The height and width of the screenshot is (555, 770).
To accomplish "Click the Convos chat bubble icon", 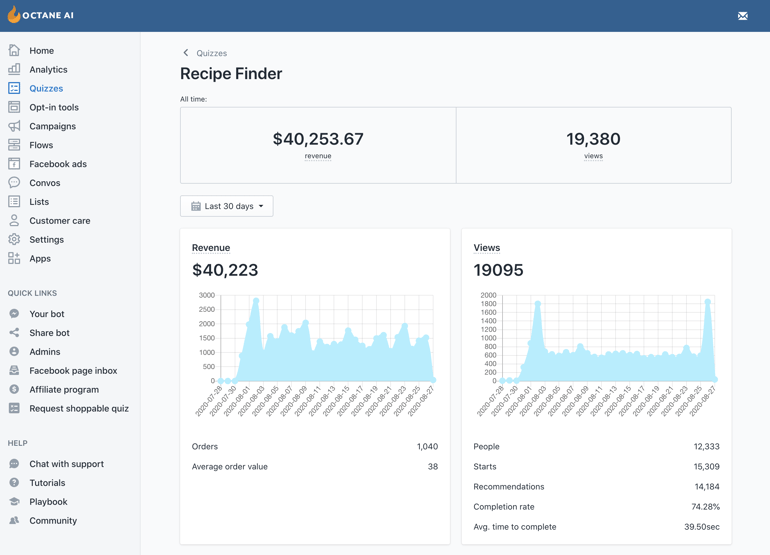I will coord(14,183).
